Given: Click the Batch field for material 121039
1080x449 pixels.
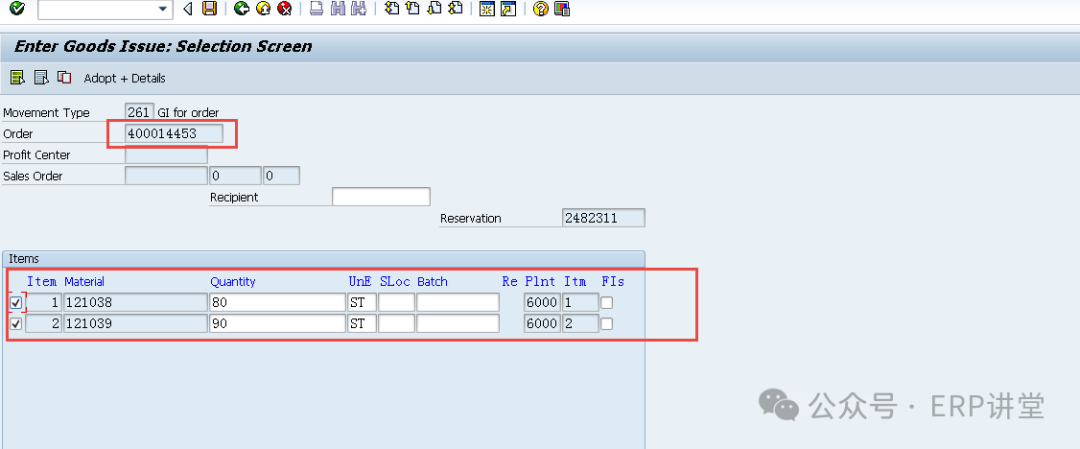Looking at the screenshot, I should 457,324.
